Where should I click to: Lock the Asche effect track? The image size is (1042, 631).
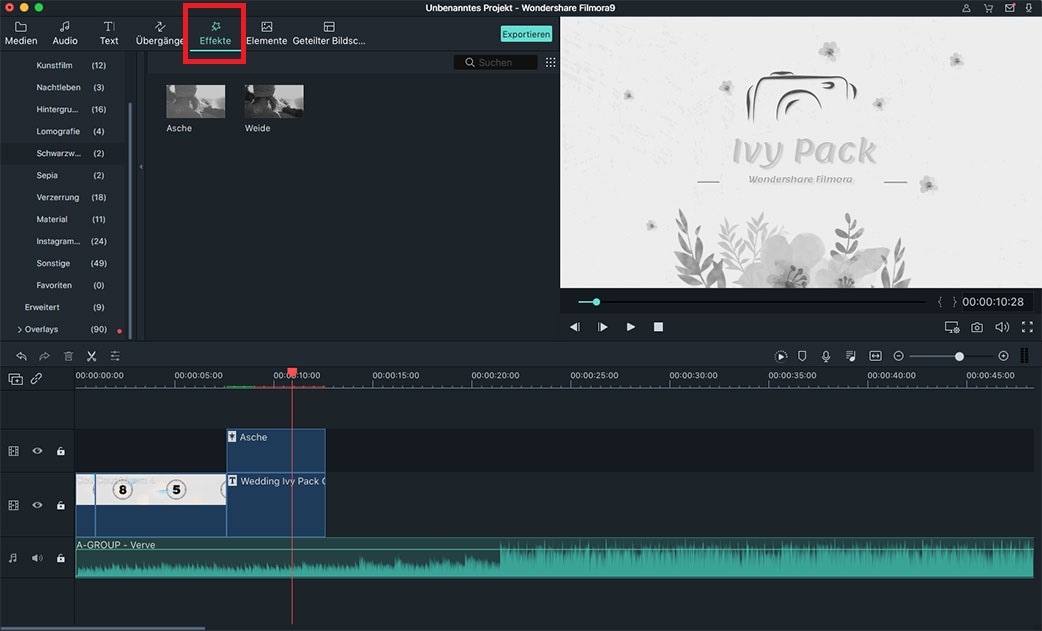60,451
